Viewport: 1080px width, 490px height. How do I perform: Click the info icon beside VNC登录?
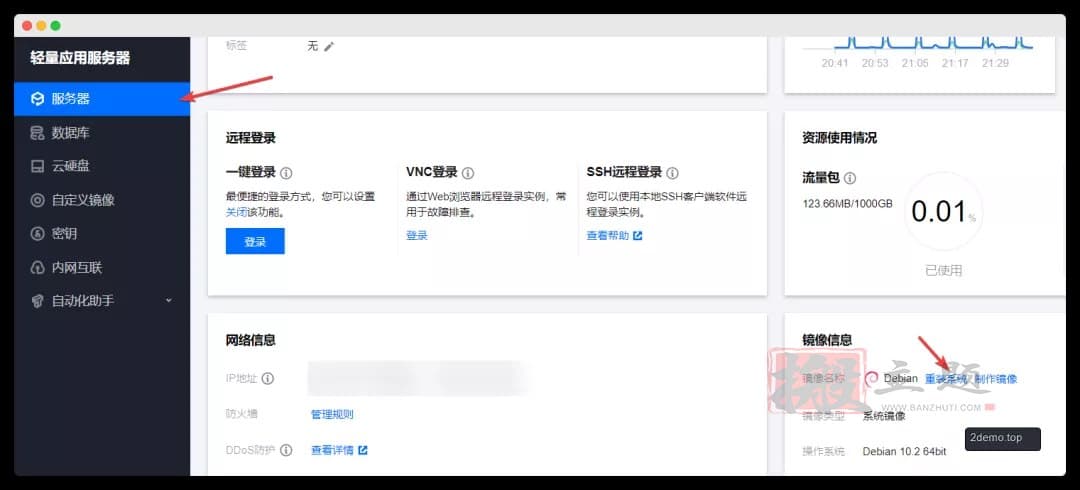click(x=468, y=173)
